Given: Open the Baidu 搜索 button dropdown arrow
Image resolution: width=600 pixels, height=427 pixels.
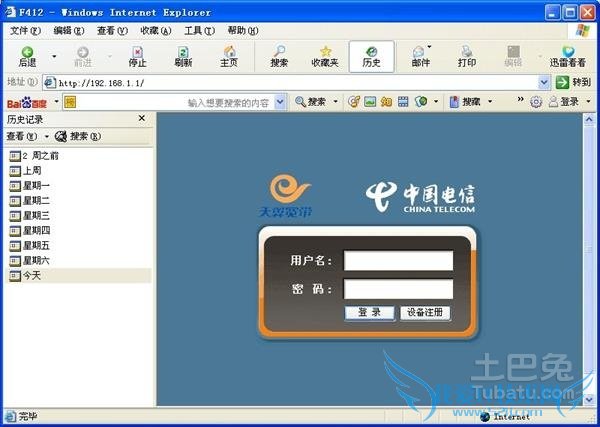Looking at the screenshot, I should pos(336,102).
